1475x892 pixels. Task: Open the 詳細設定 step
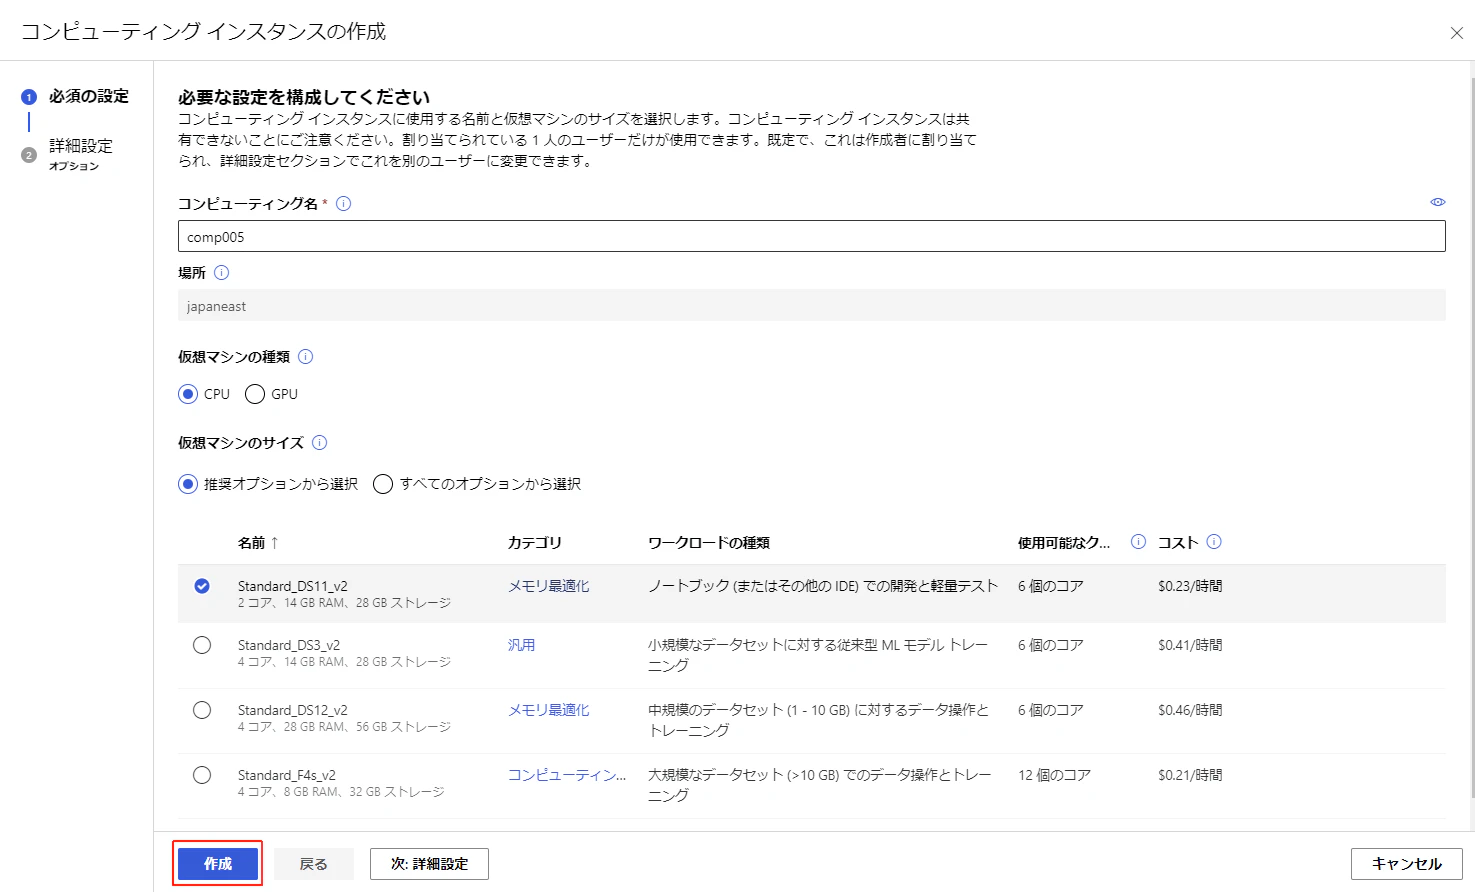(81, 146)
